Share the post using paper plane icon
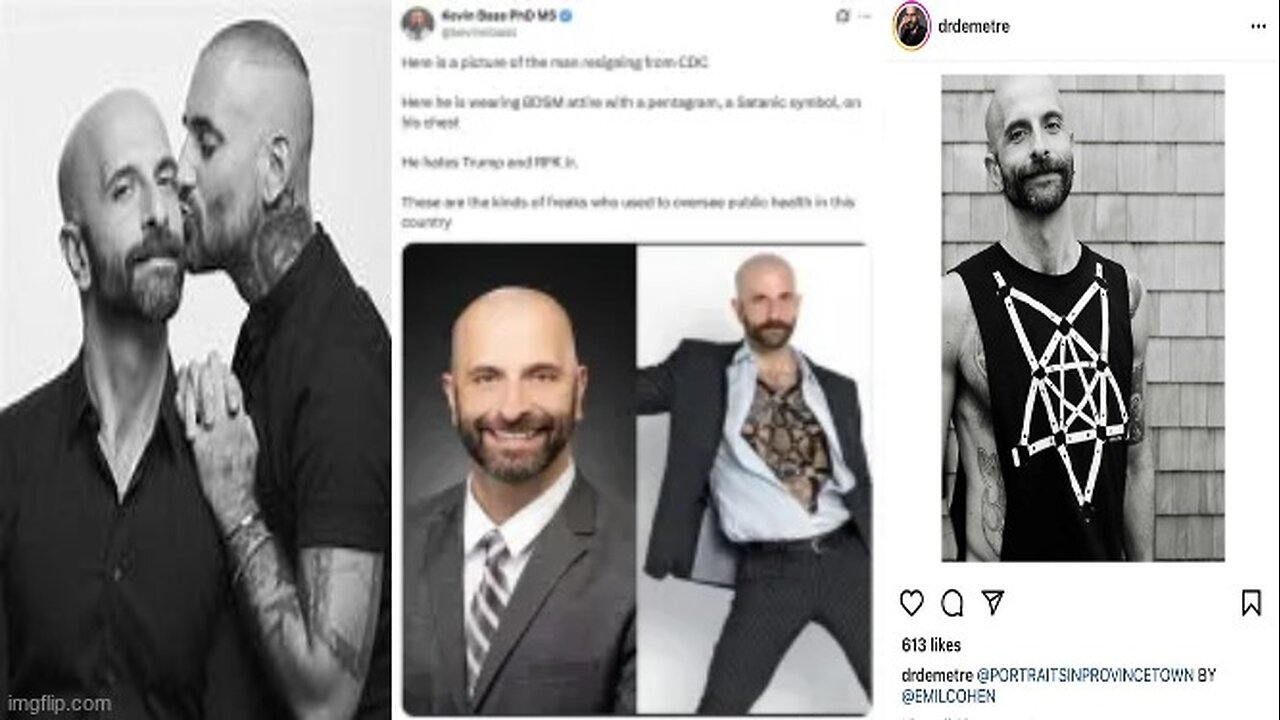The image size is (1280, 720). tap(992, 603)
